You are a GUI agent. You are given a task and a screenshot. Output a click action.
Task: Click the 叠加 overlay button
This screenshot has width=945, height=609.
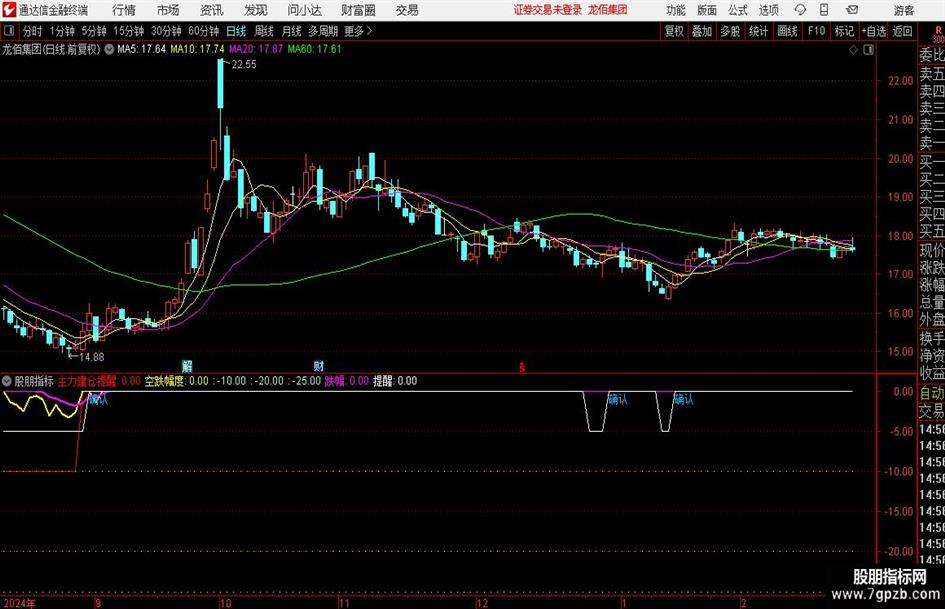pos(702,31)
